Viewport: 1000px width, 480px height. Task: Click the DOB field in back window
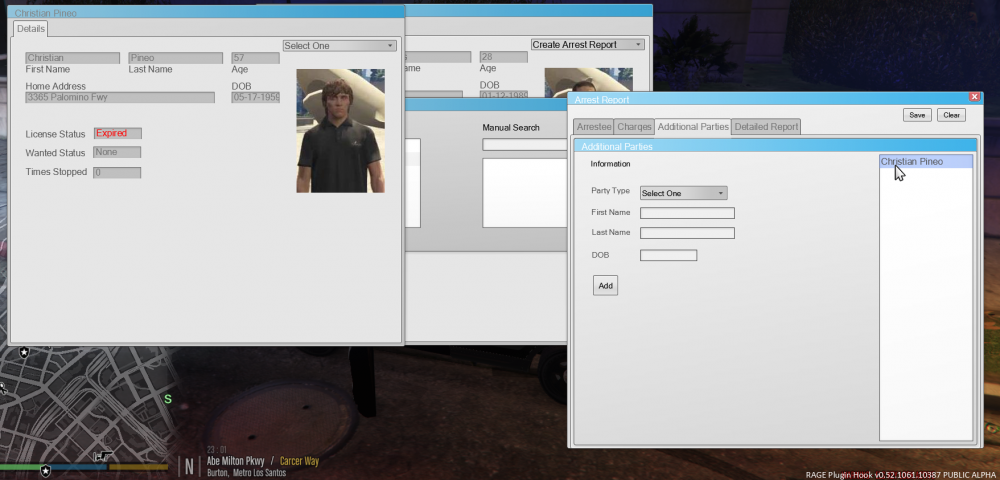pos(503,96)
